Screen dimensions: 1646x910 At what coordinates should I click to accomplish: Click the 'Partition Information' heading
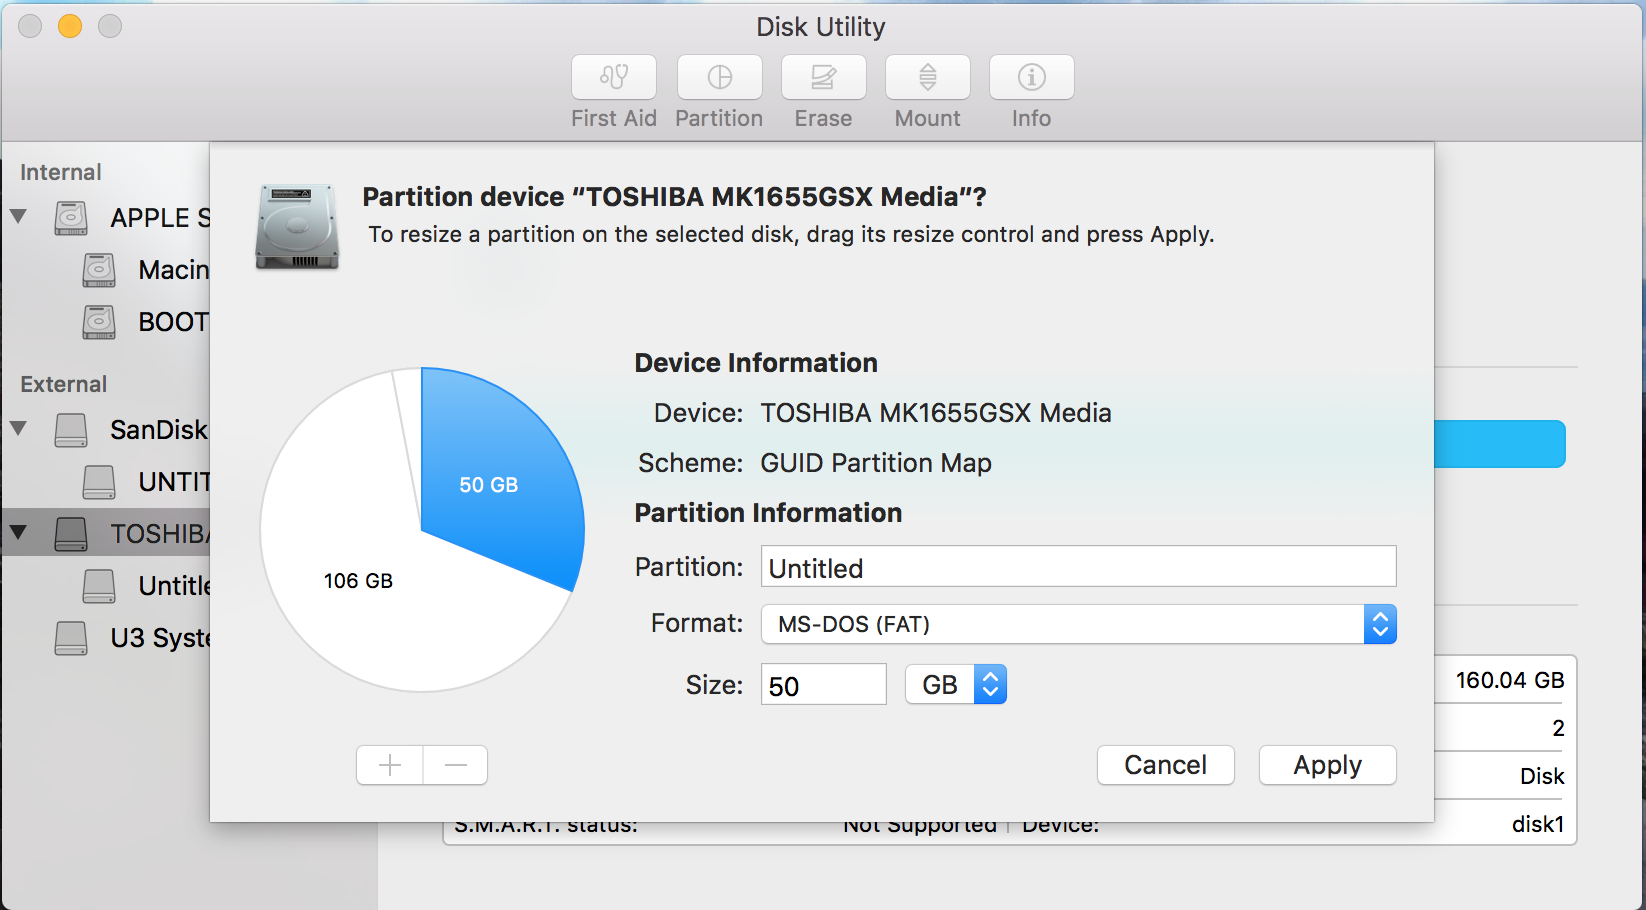pyautogui.click(x=768, y=513)
